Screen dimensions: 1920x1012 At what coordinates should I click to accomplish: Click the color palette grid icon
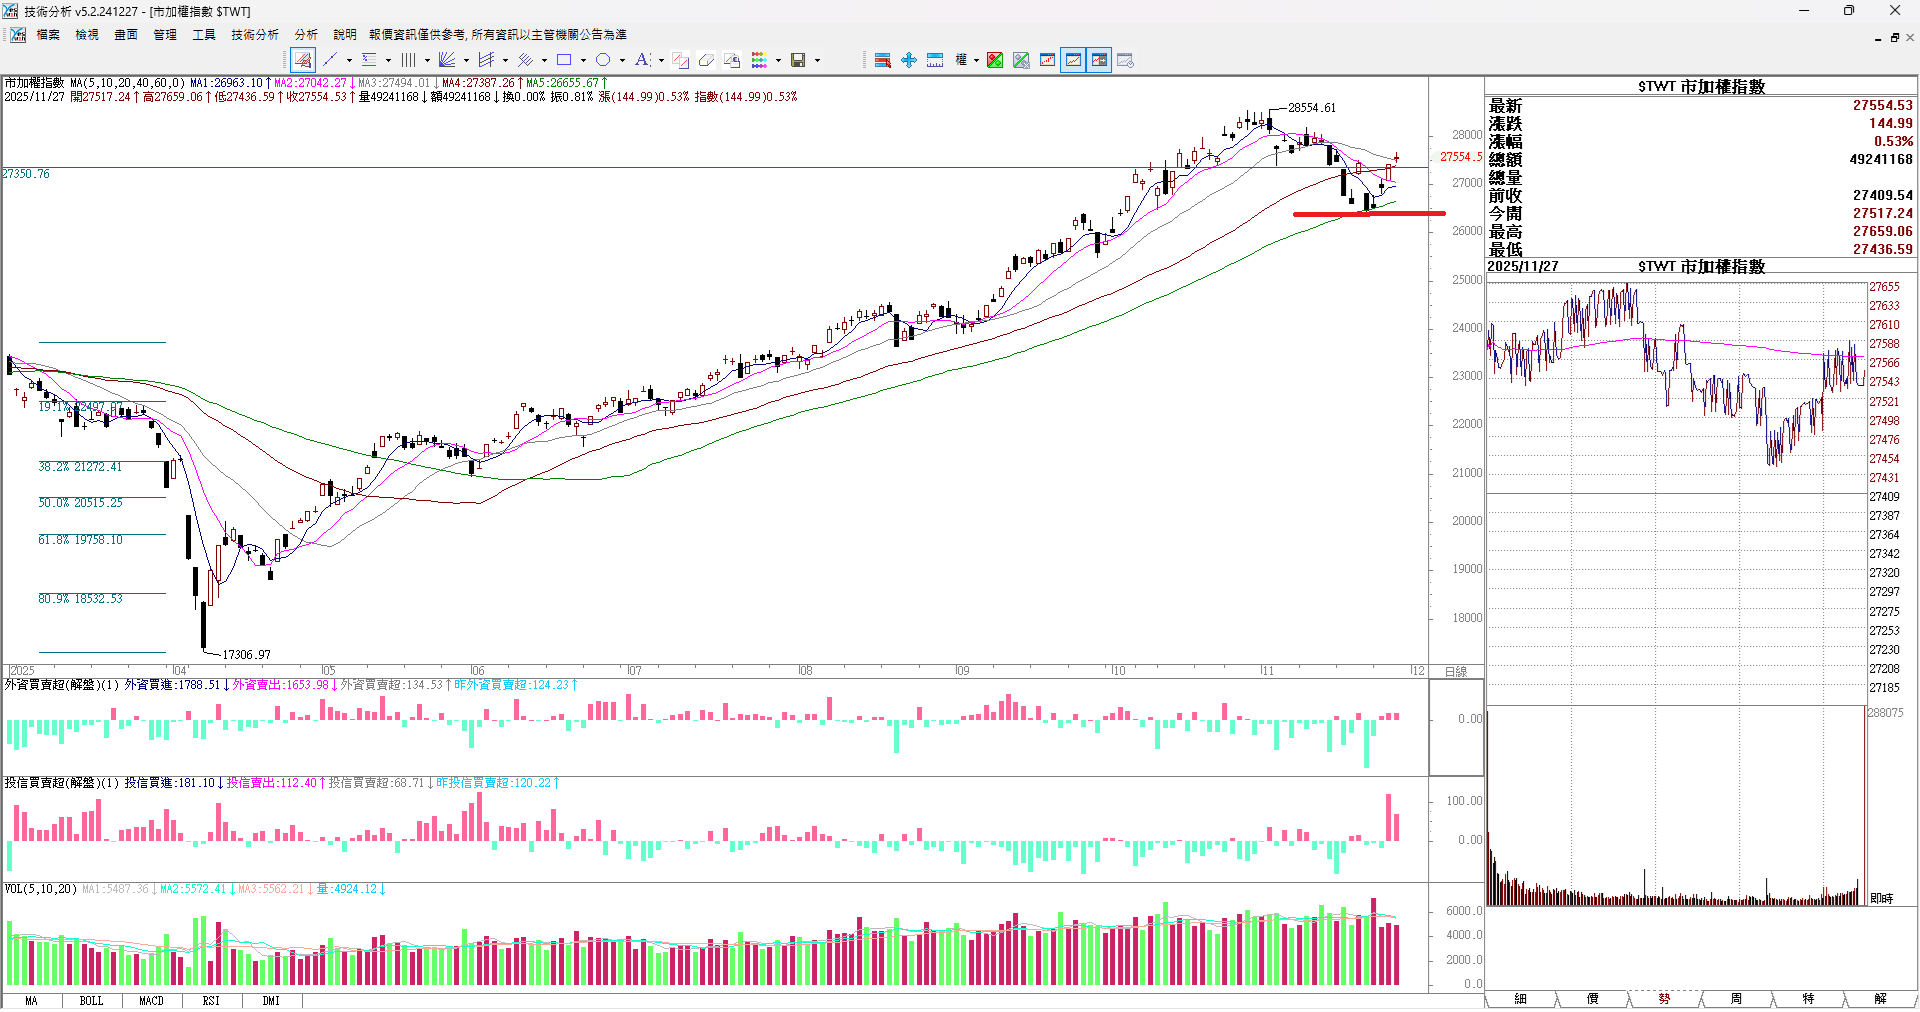(x=759, y=60)
